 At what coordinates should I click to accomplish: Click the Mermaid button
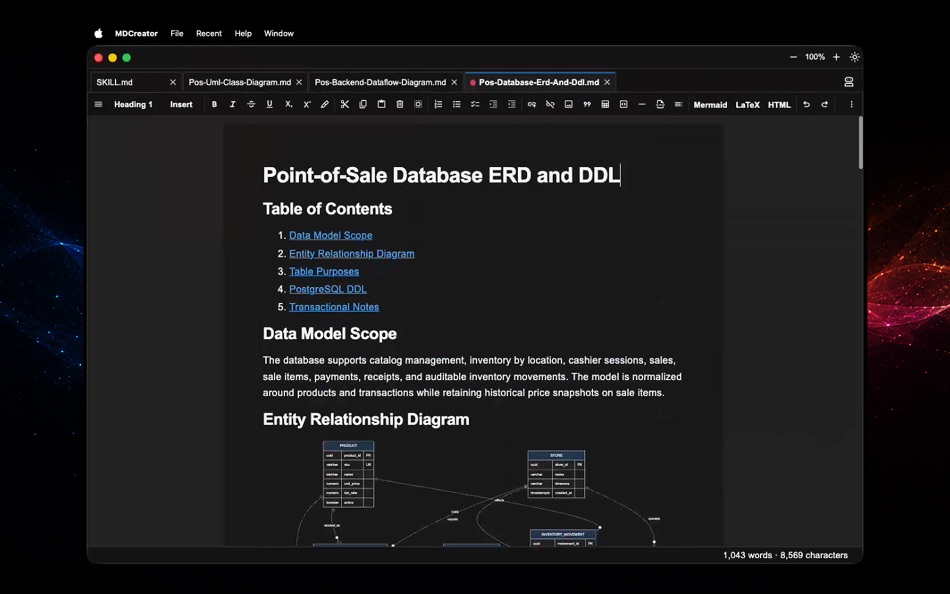point(710,105)
